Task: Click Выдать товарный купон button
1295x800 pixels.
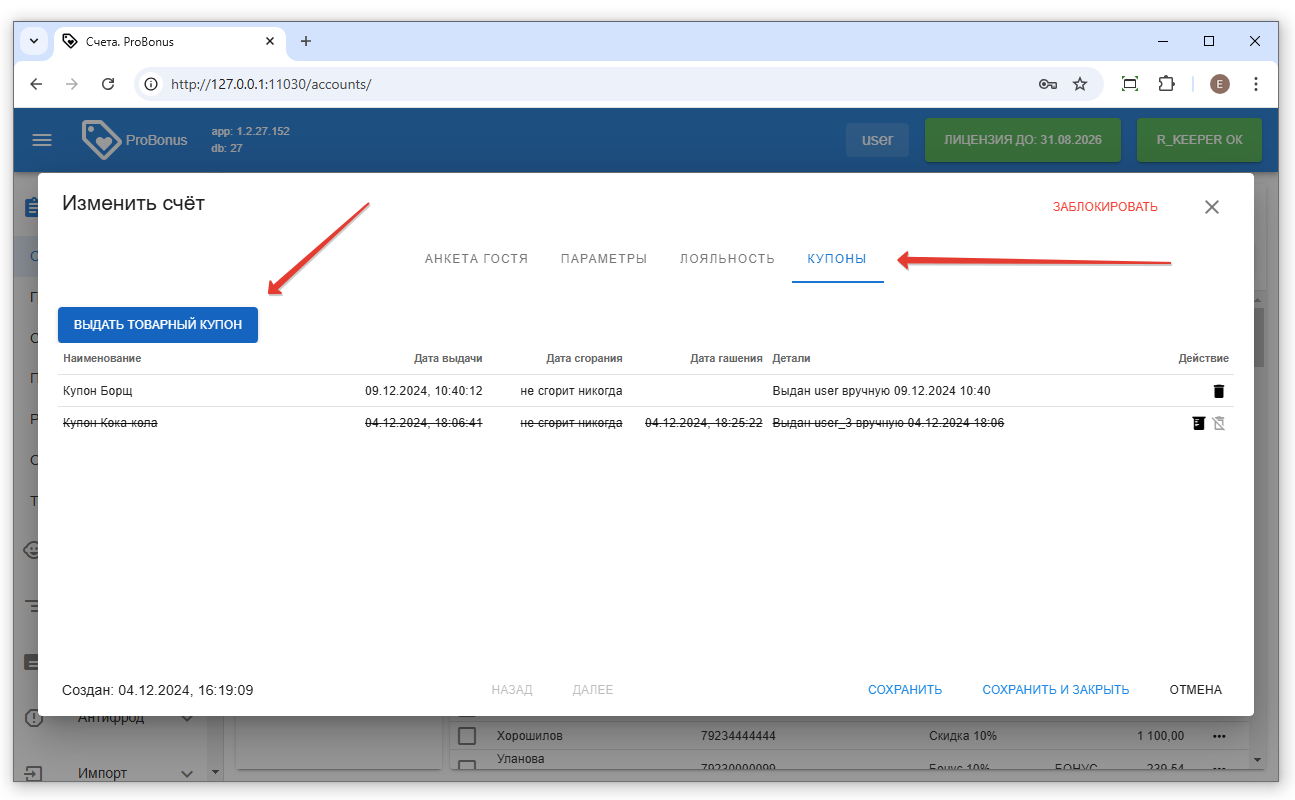Action: (x=158, y=325)
